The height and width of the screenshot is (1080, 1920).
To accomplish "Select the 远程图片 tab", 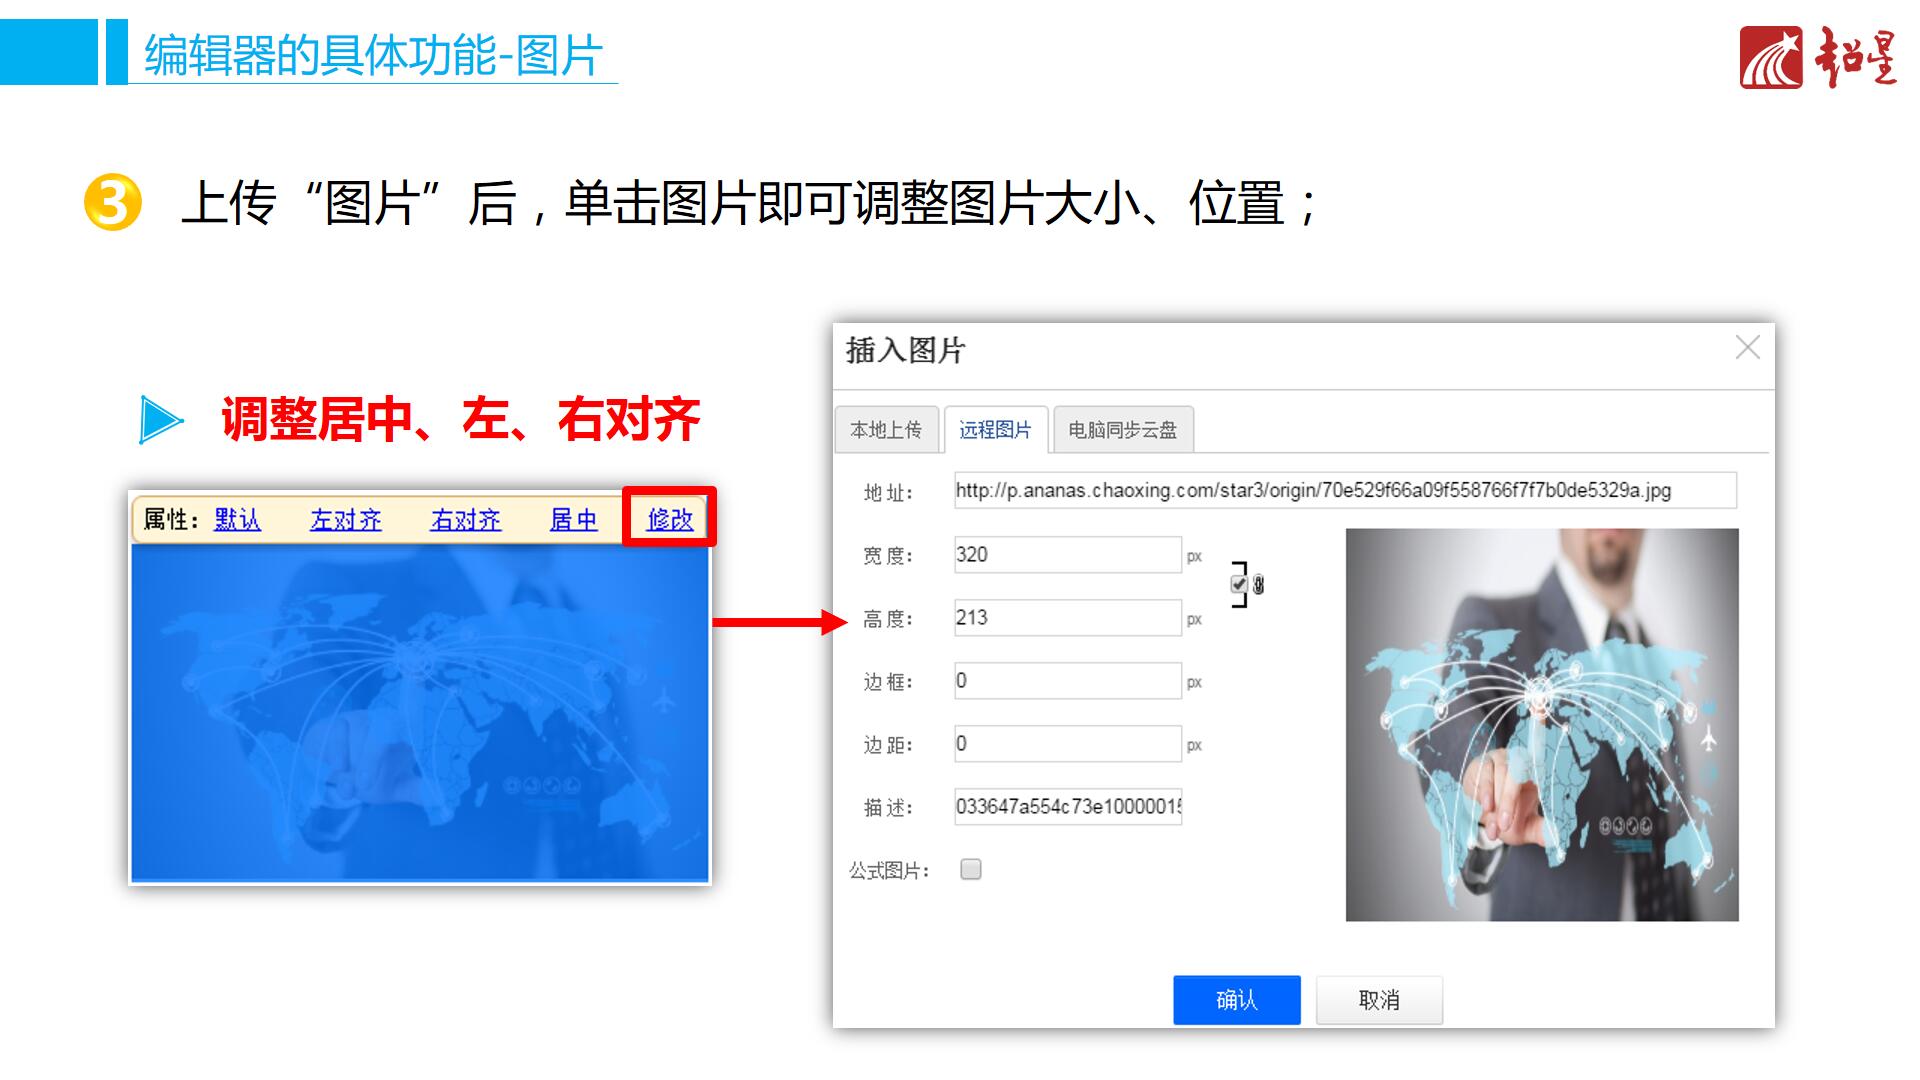I will (995, 430).
